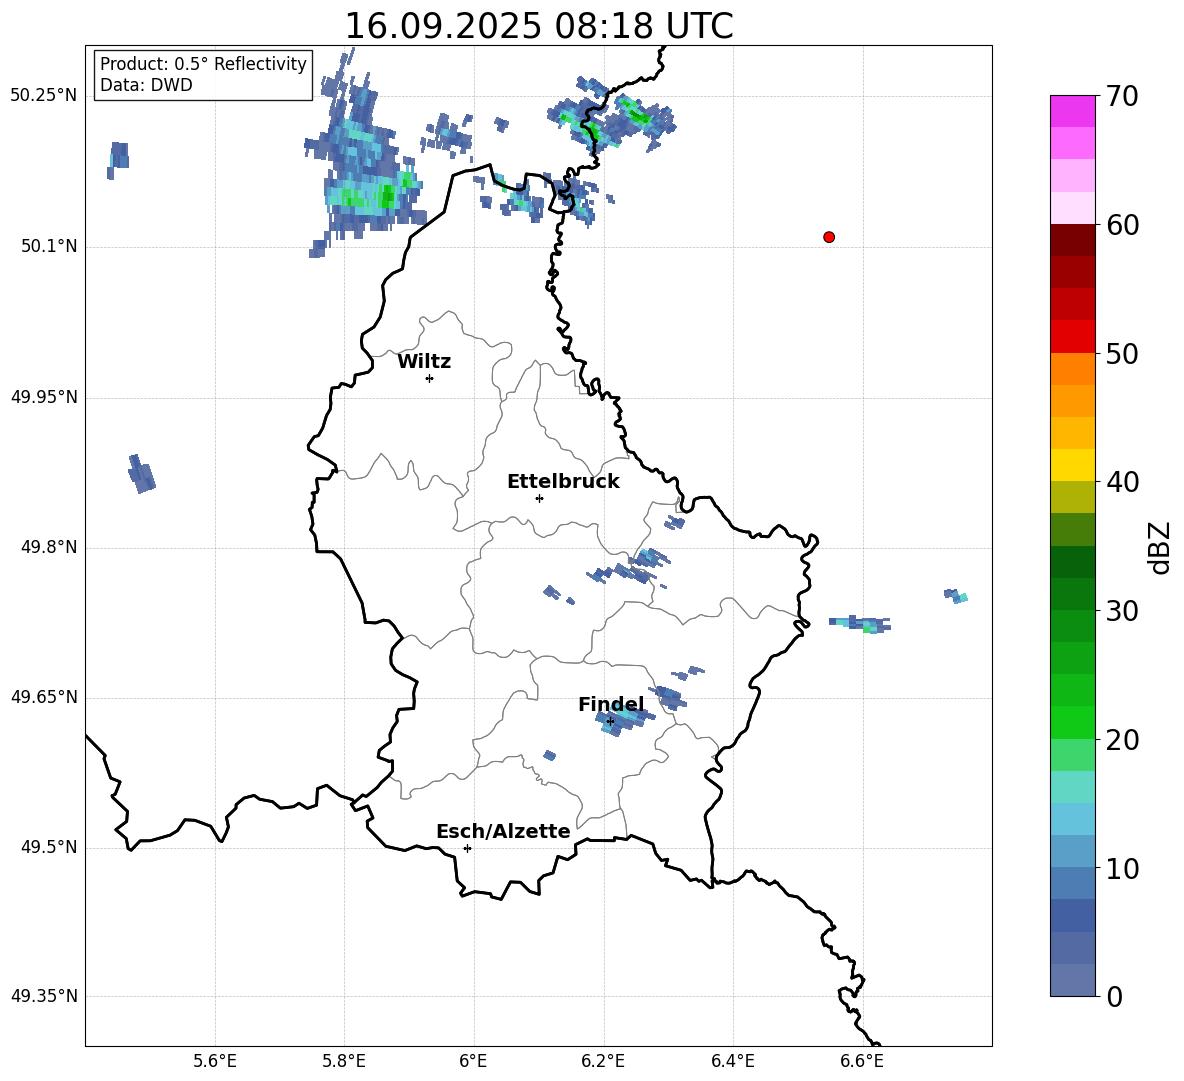Screen dimensions: 1184x1081
Task: Click the 49.8°N latitude label
Action: 49,547
